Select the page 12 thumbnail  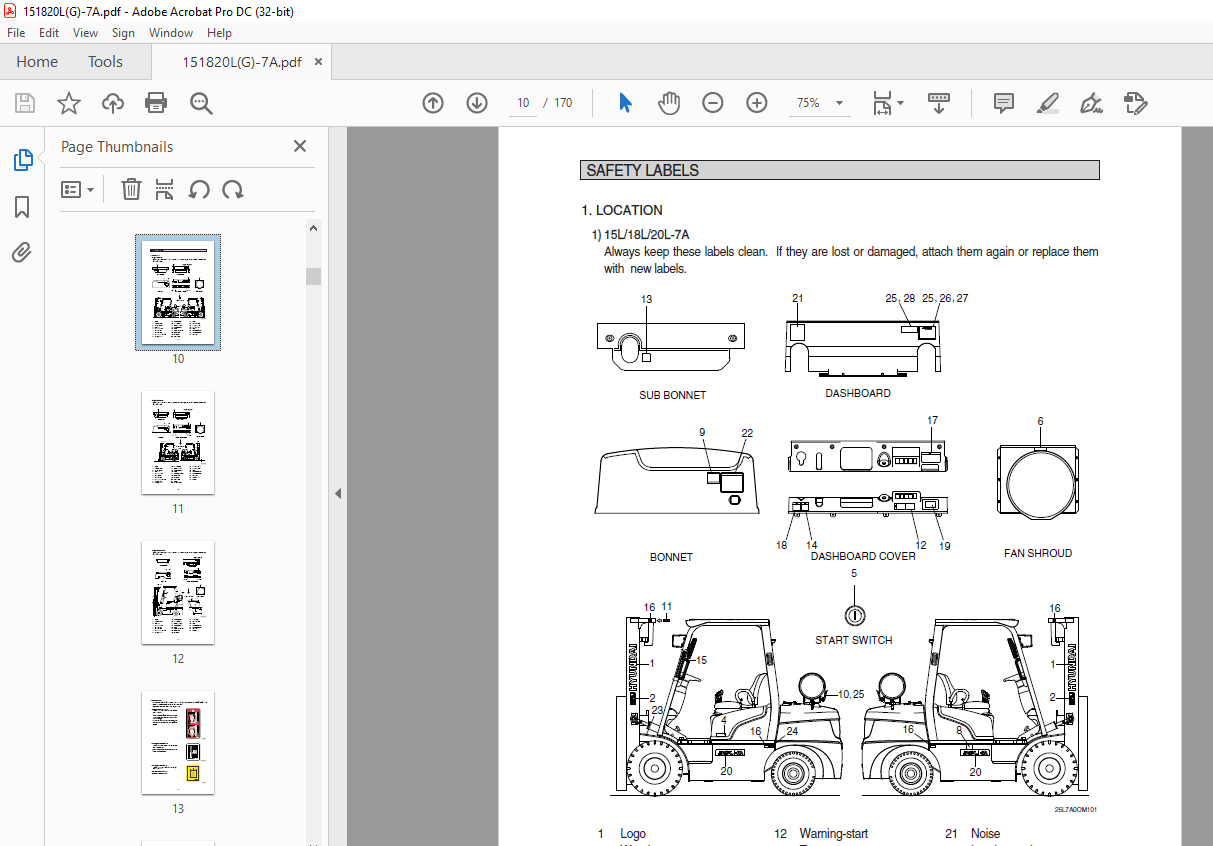[x=178, y=593]
